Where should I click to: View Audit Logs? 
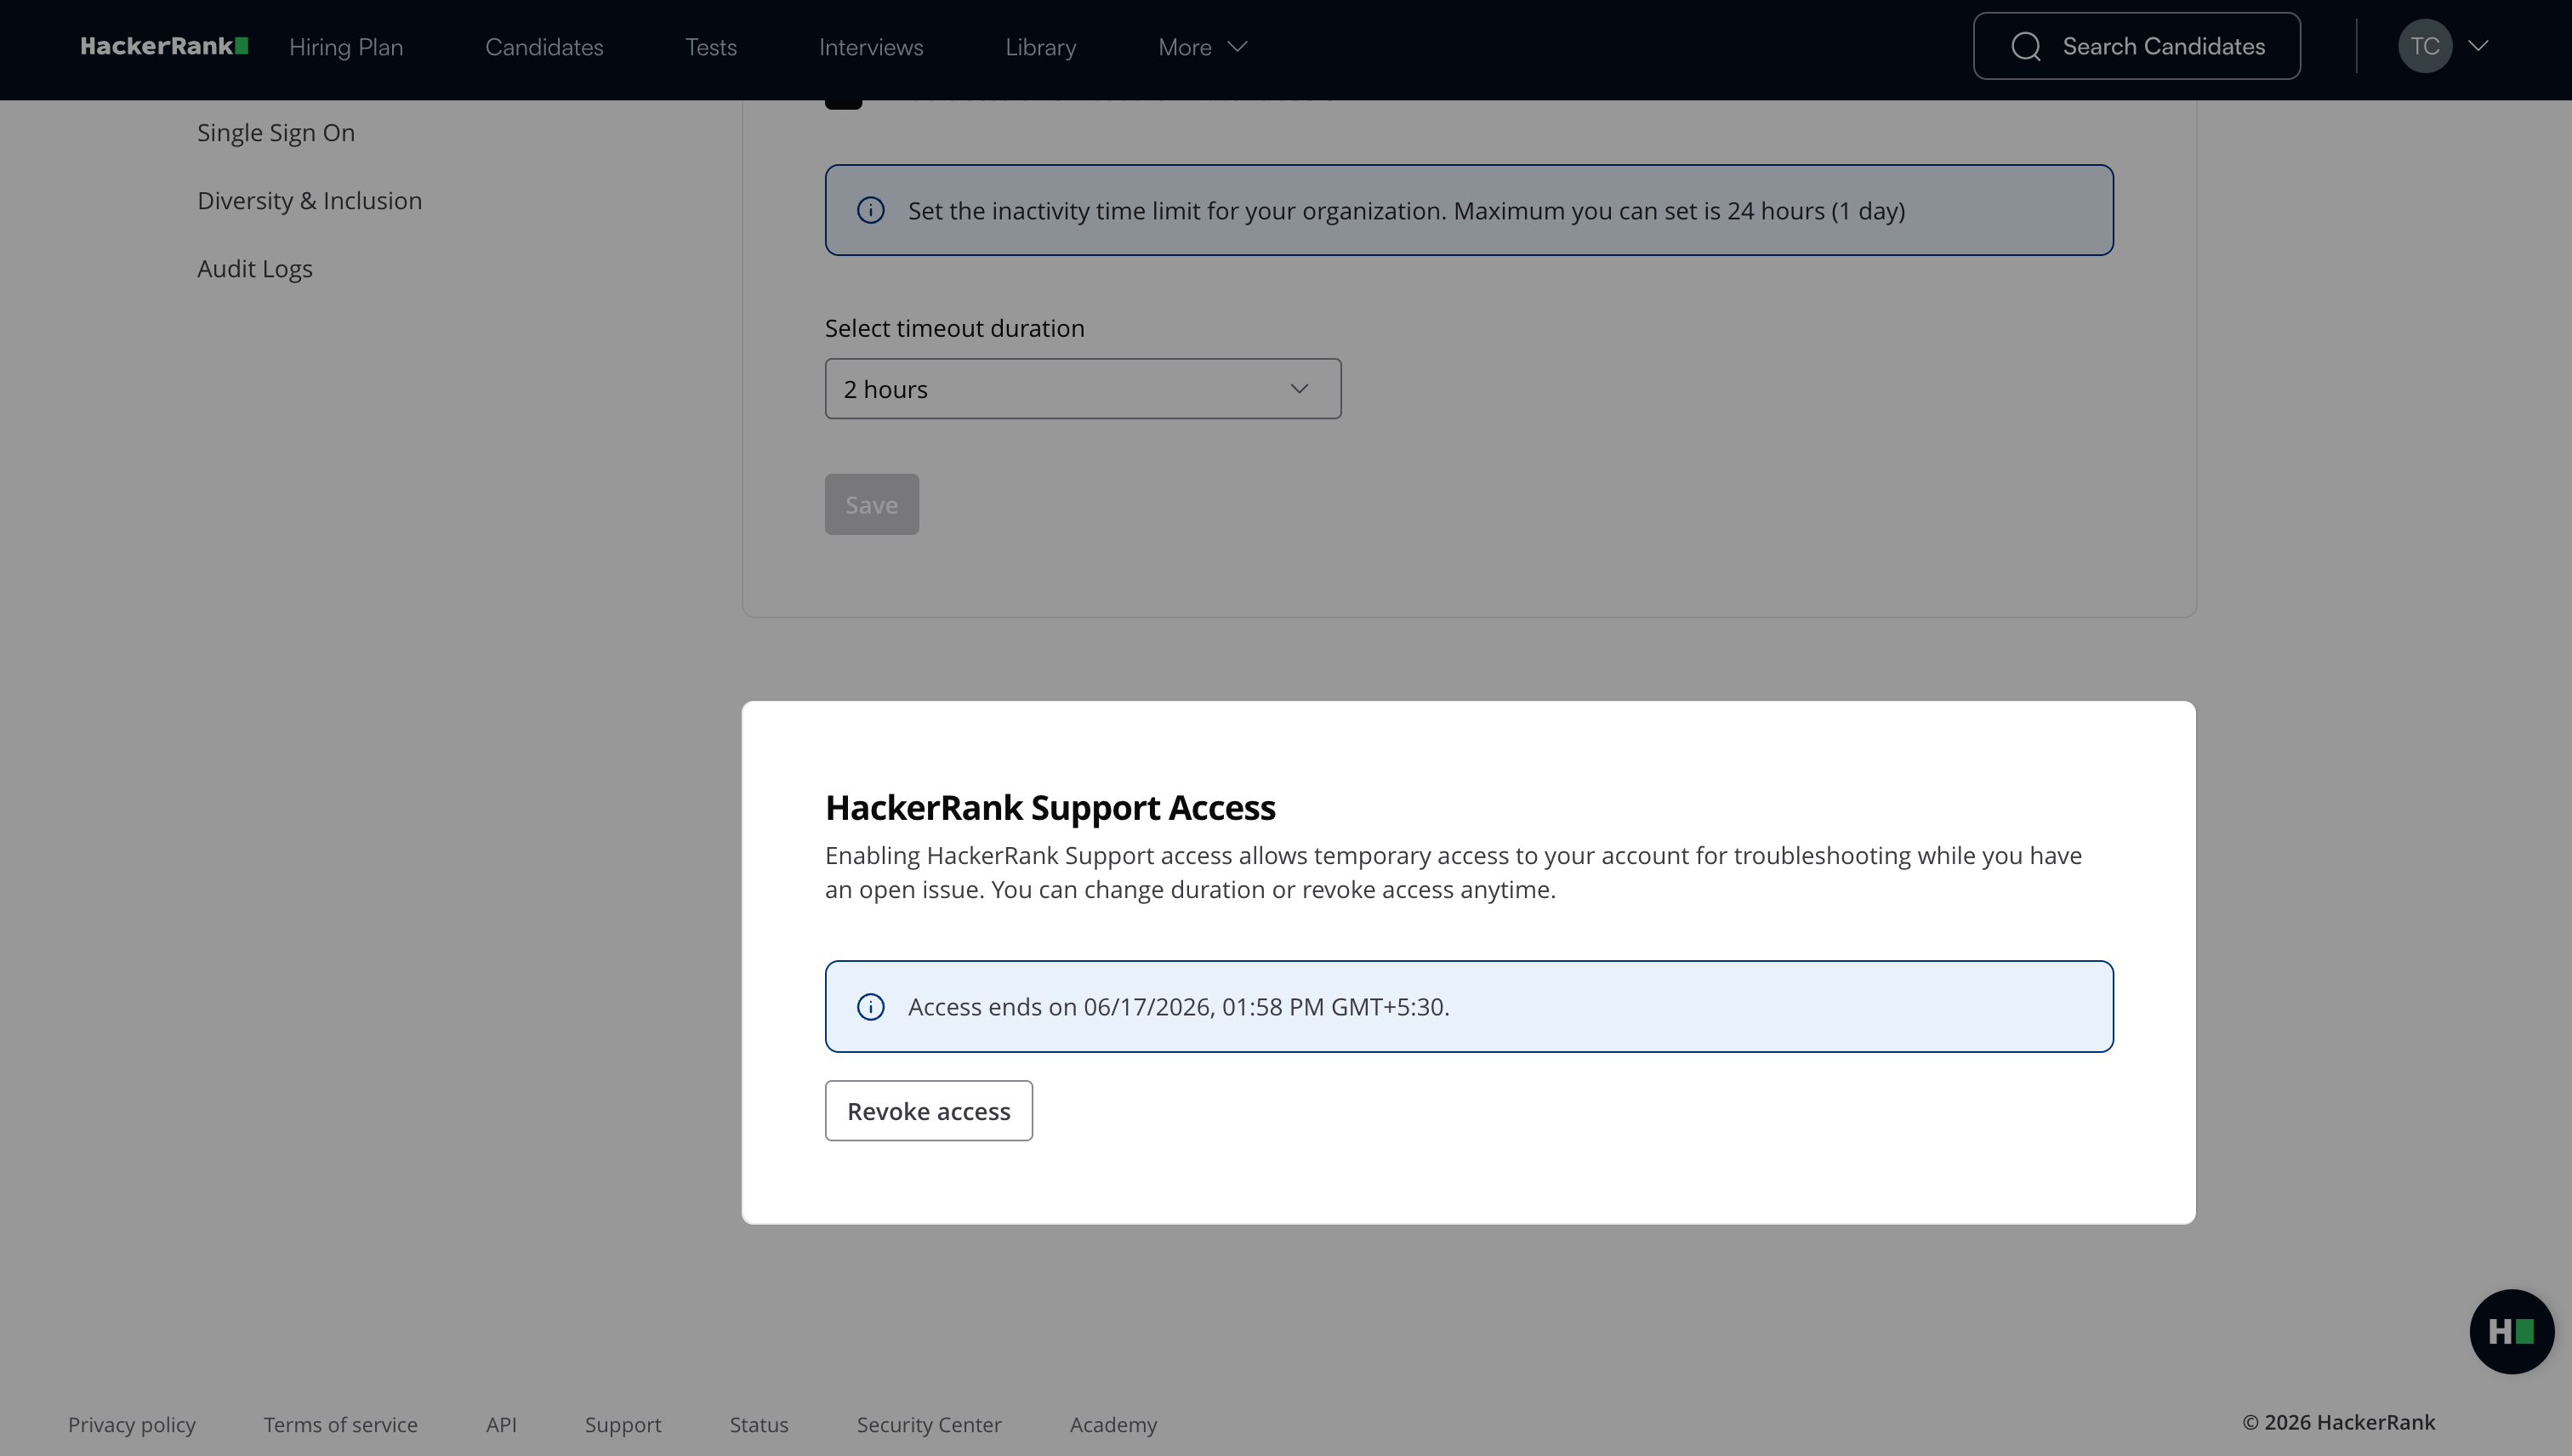254,268
